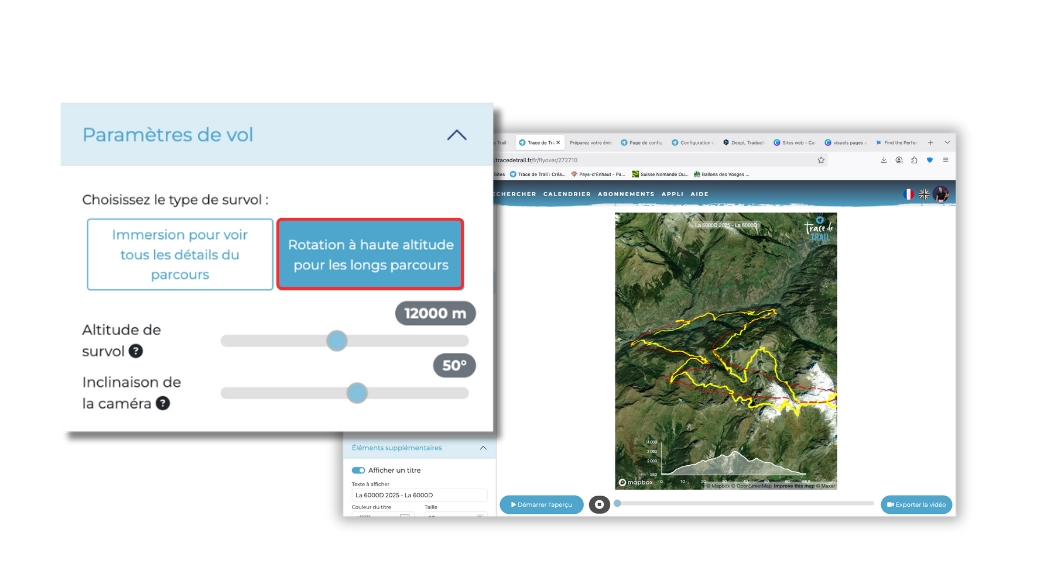Select the Immersion flyover type option
This screenshot has width=1050, height=564.
click(180, 254)
